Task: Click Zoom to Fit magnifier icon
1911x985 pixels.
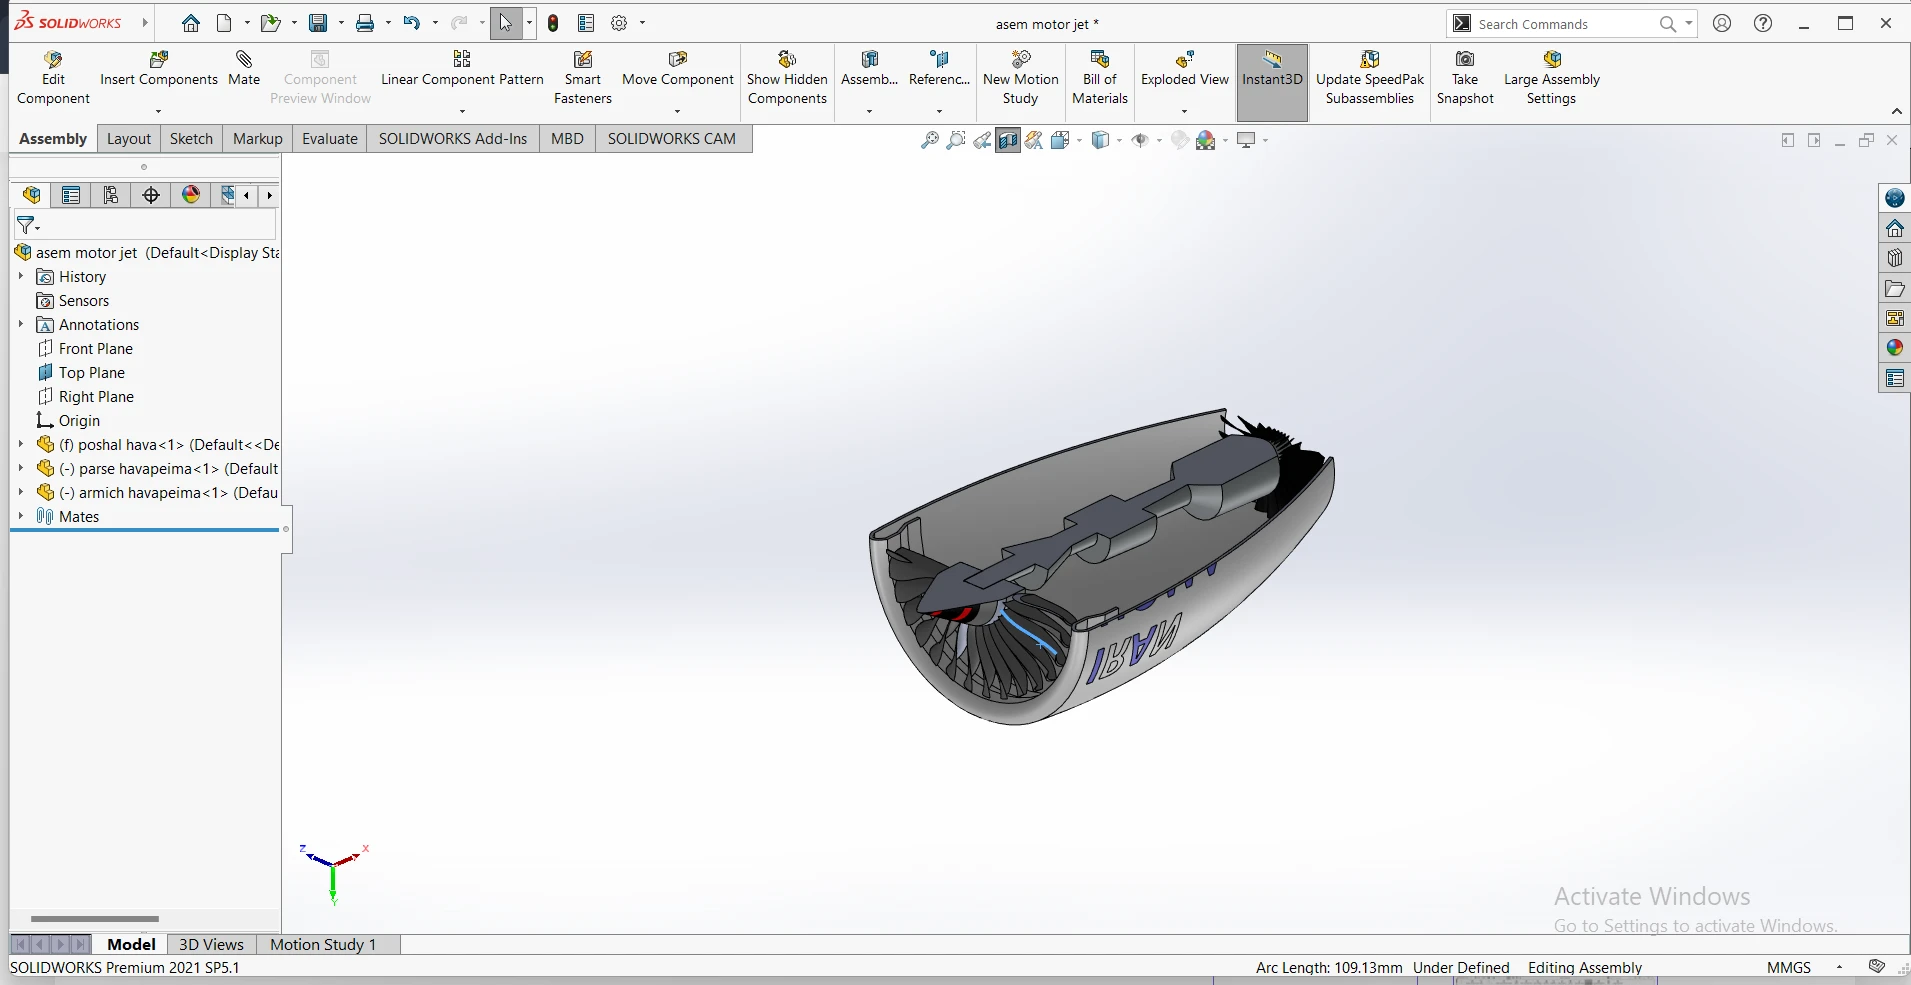Action: (x=929, y=141)
